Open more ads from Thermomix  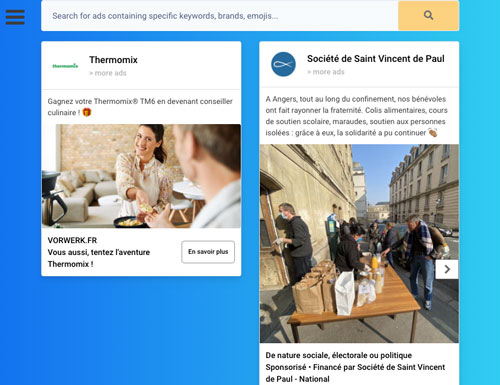[x=108, y=73]
